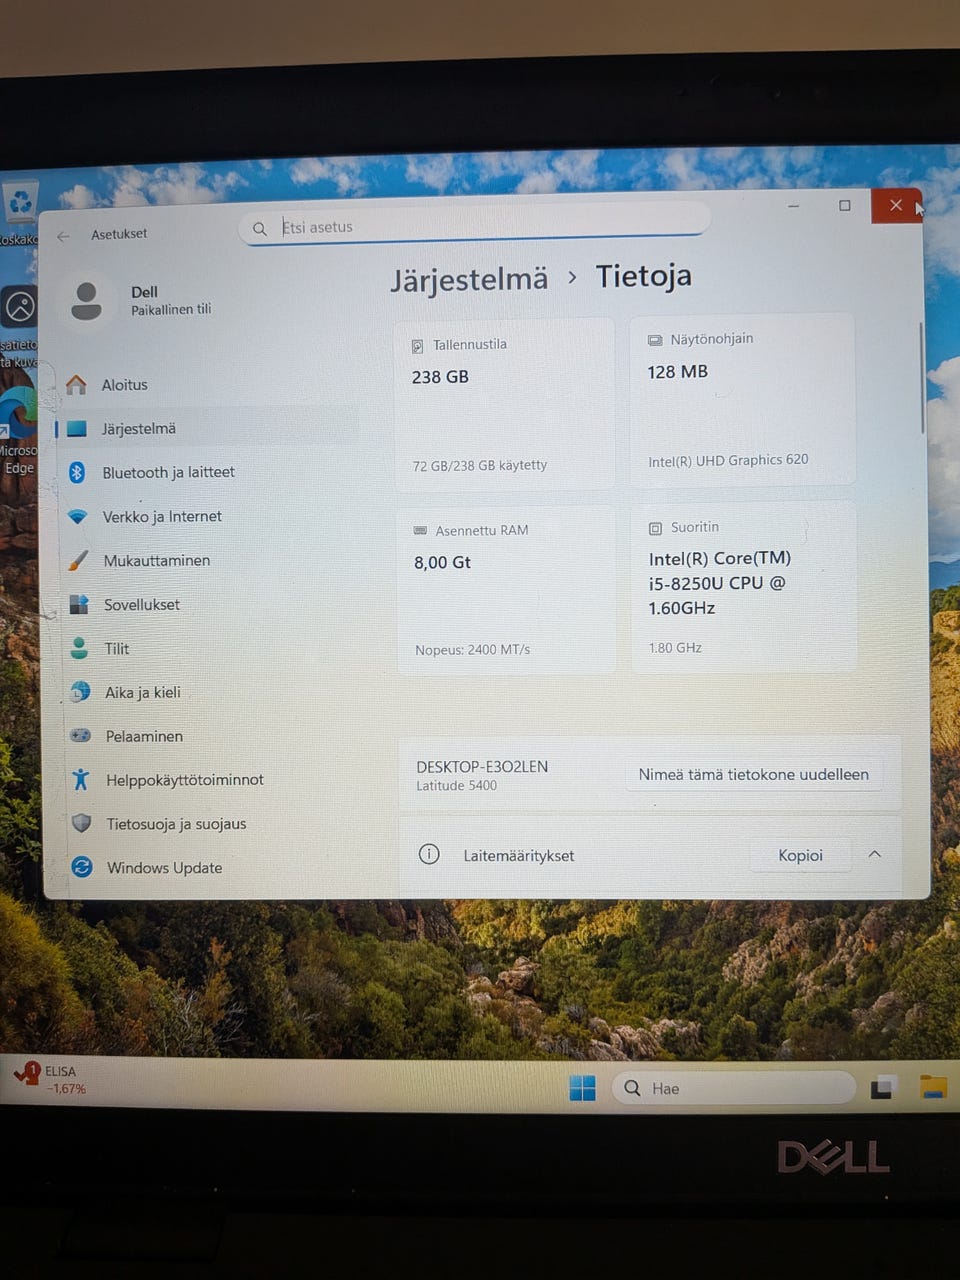Click the Windows Start button on taskbar
This screenshot has width=960, height=1280.
pyautogui.click(x=582, y=1088)
